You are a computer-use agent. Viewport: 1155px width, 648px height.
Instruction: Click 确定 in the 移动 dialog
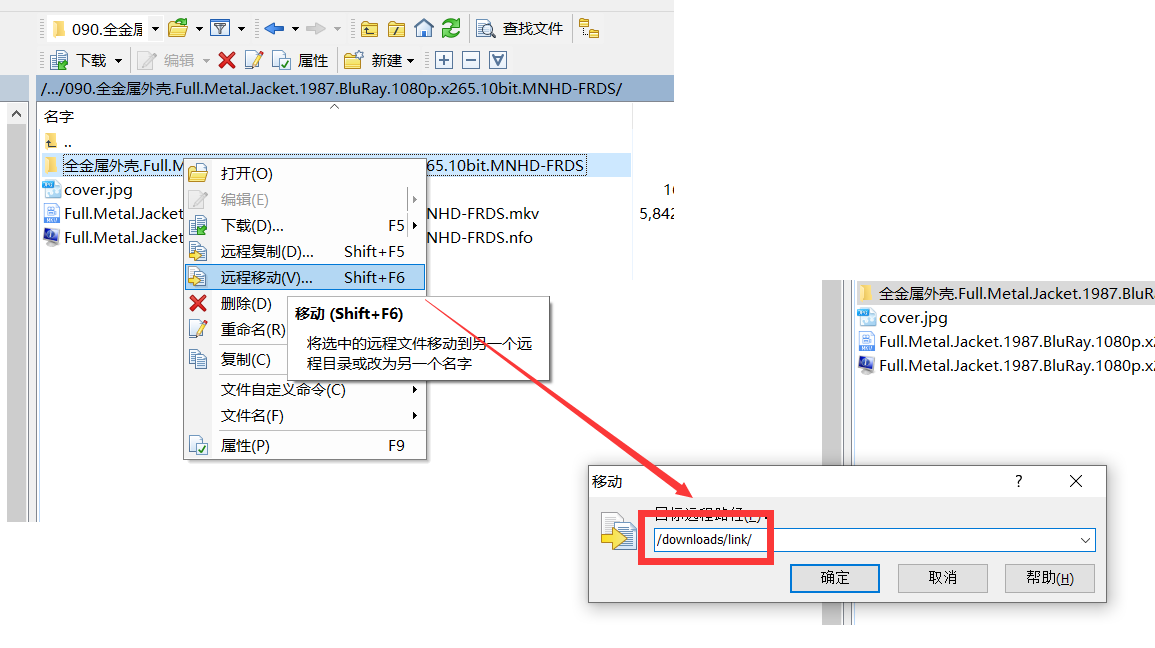coord(835,578)
